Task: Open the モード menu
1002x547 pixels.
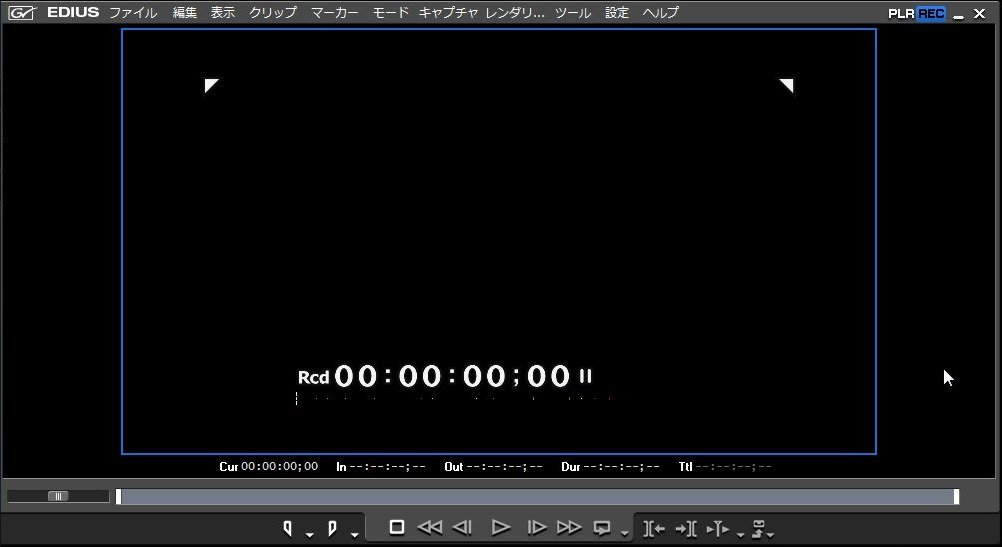Action: 390,13
